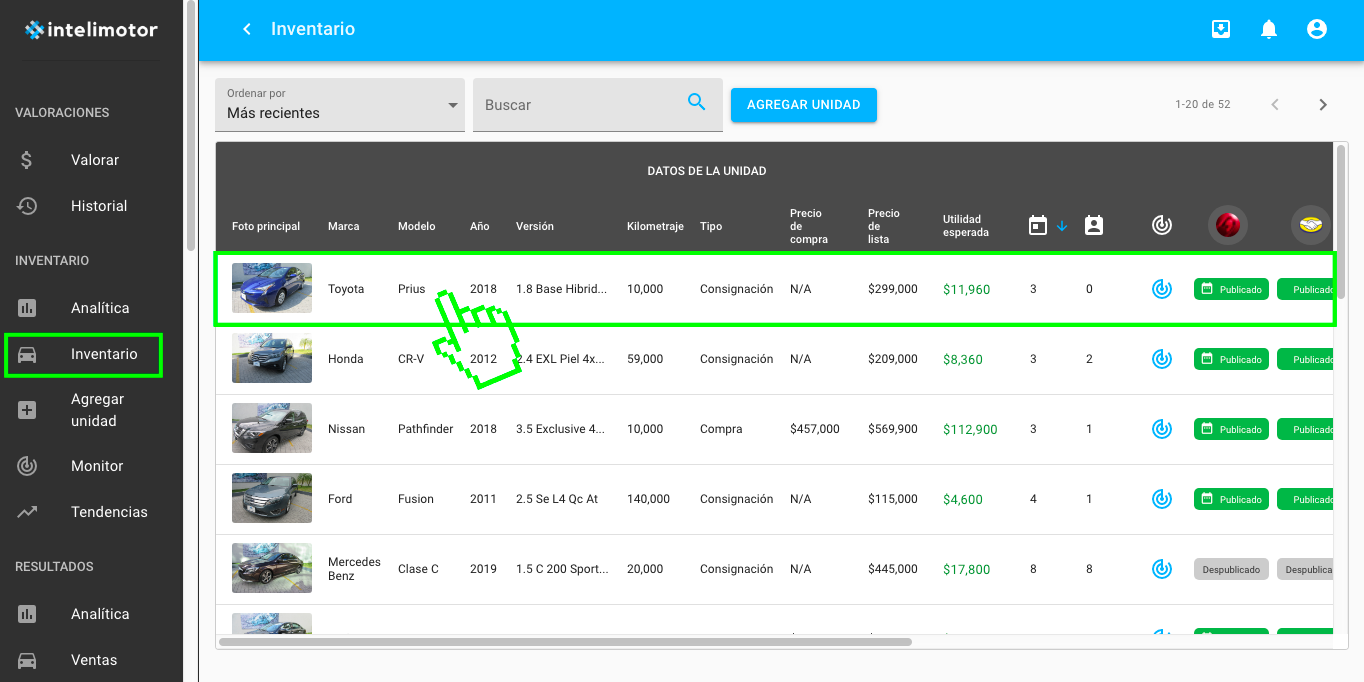Sort by the Kilometraje column header

tap(655, 226)
